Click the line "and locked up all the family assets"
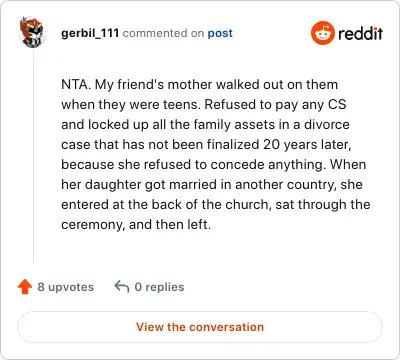The height and width of the screenshot is (360, 400). click(x=205, y=125)
